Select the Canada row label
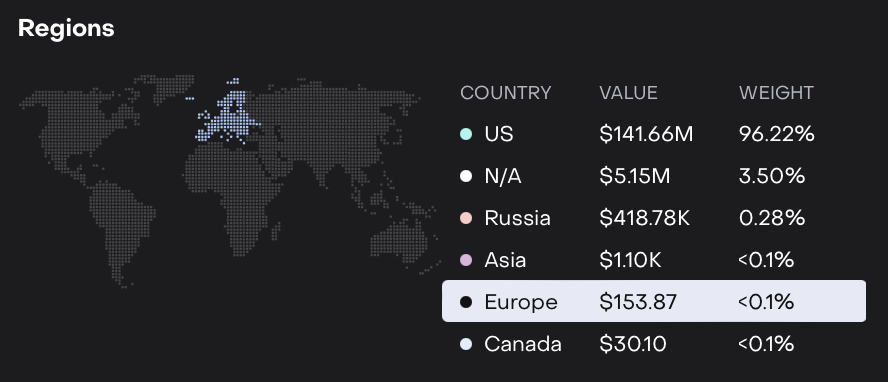The image size is (888, 382). 523,344
